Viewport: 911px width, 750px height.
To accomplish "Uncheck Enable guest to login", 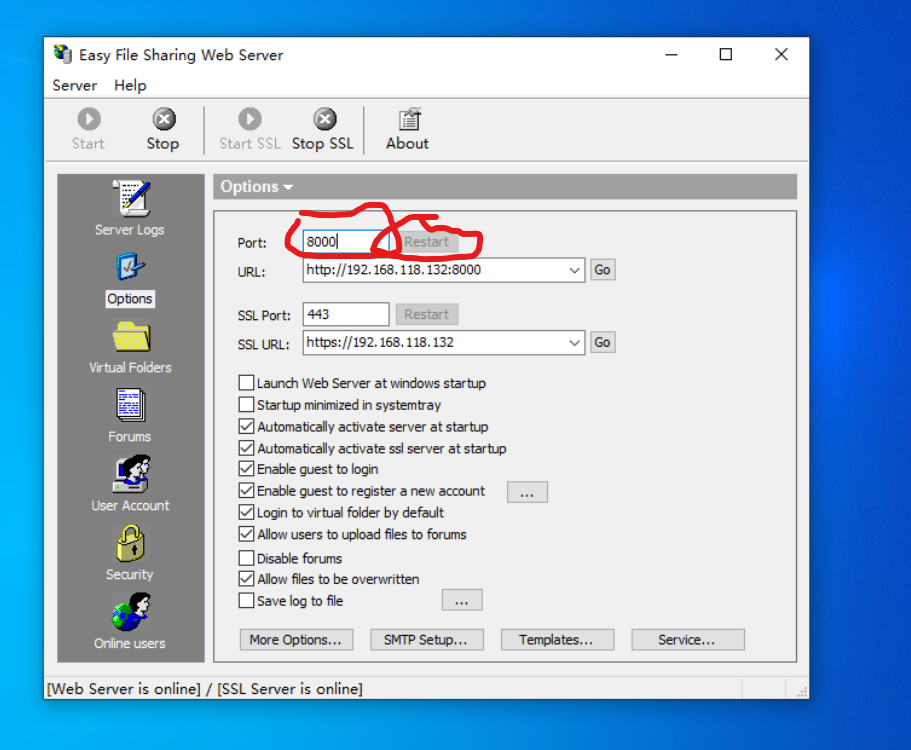I will (246, 469).
